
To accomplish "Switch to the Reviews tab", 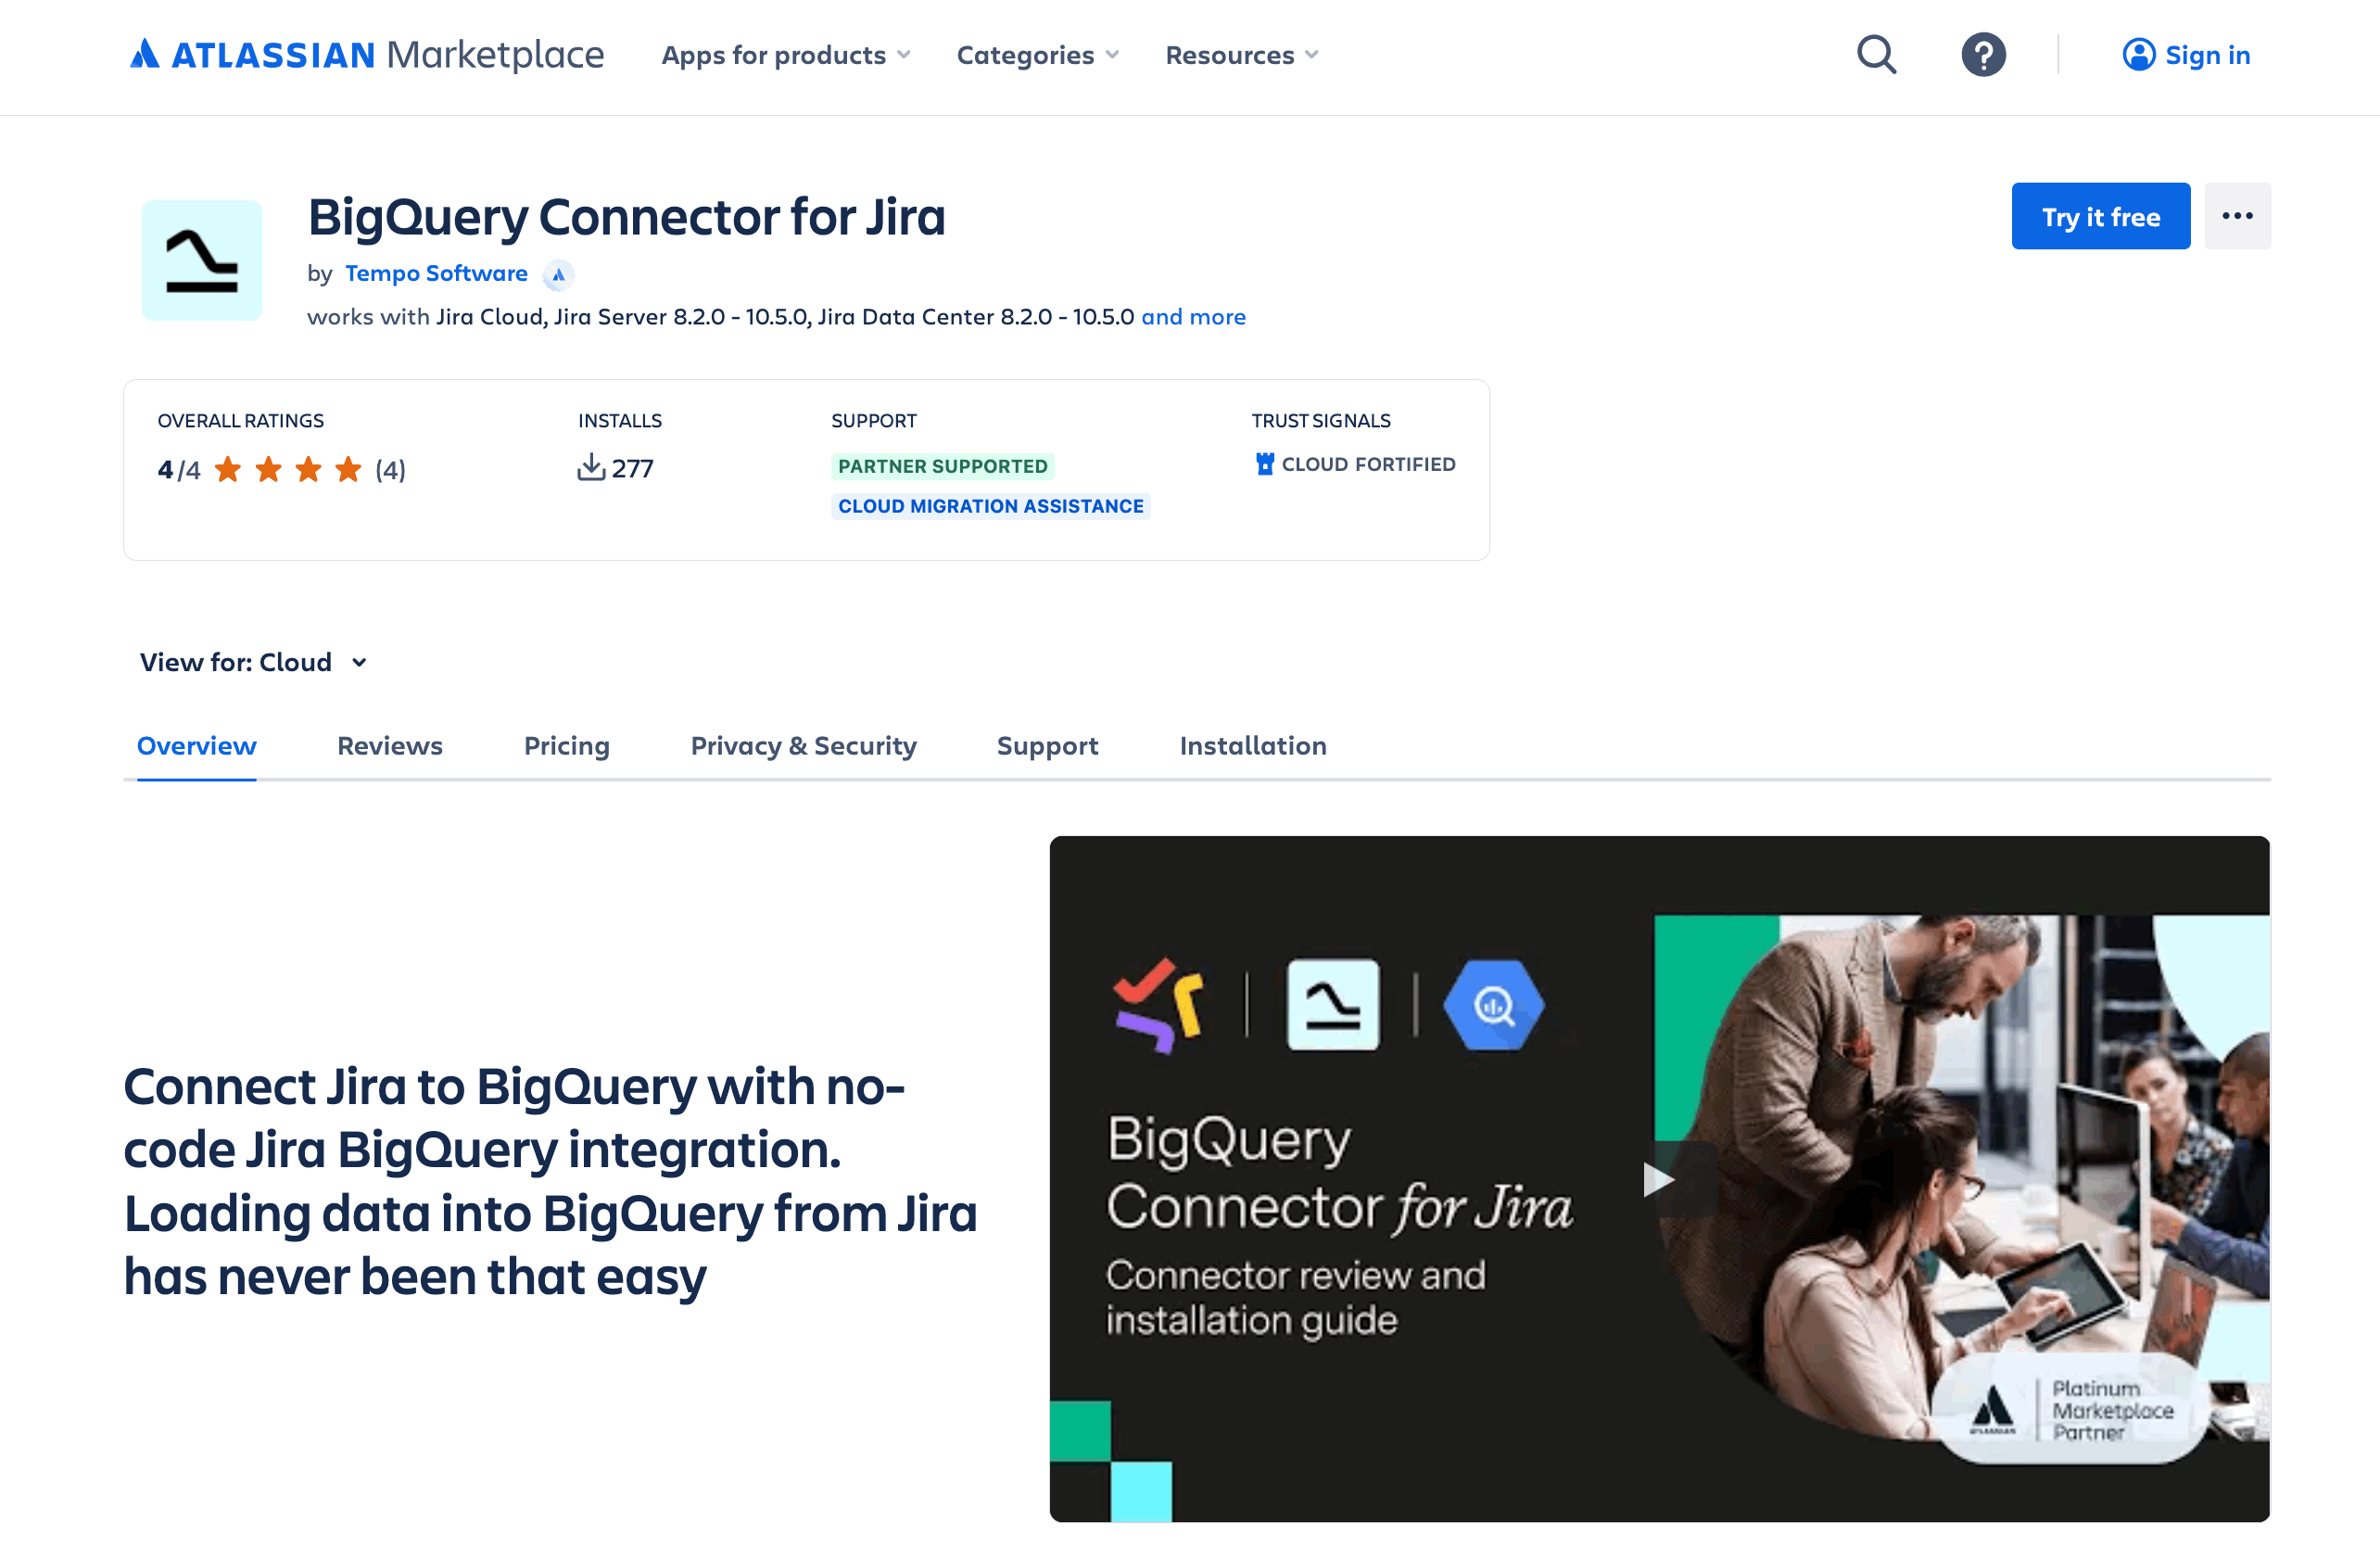I will 389,746.
